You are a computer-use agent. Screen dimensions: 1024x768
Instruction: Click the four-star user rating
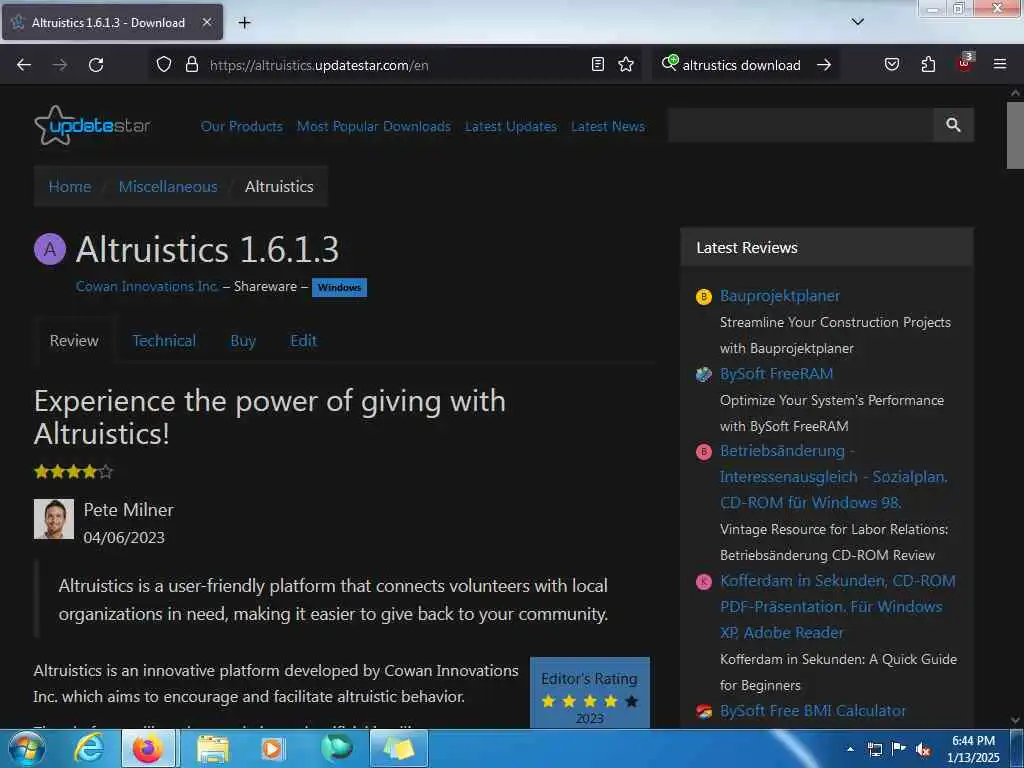pos(73,472)
